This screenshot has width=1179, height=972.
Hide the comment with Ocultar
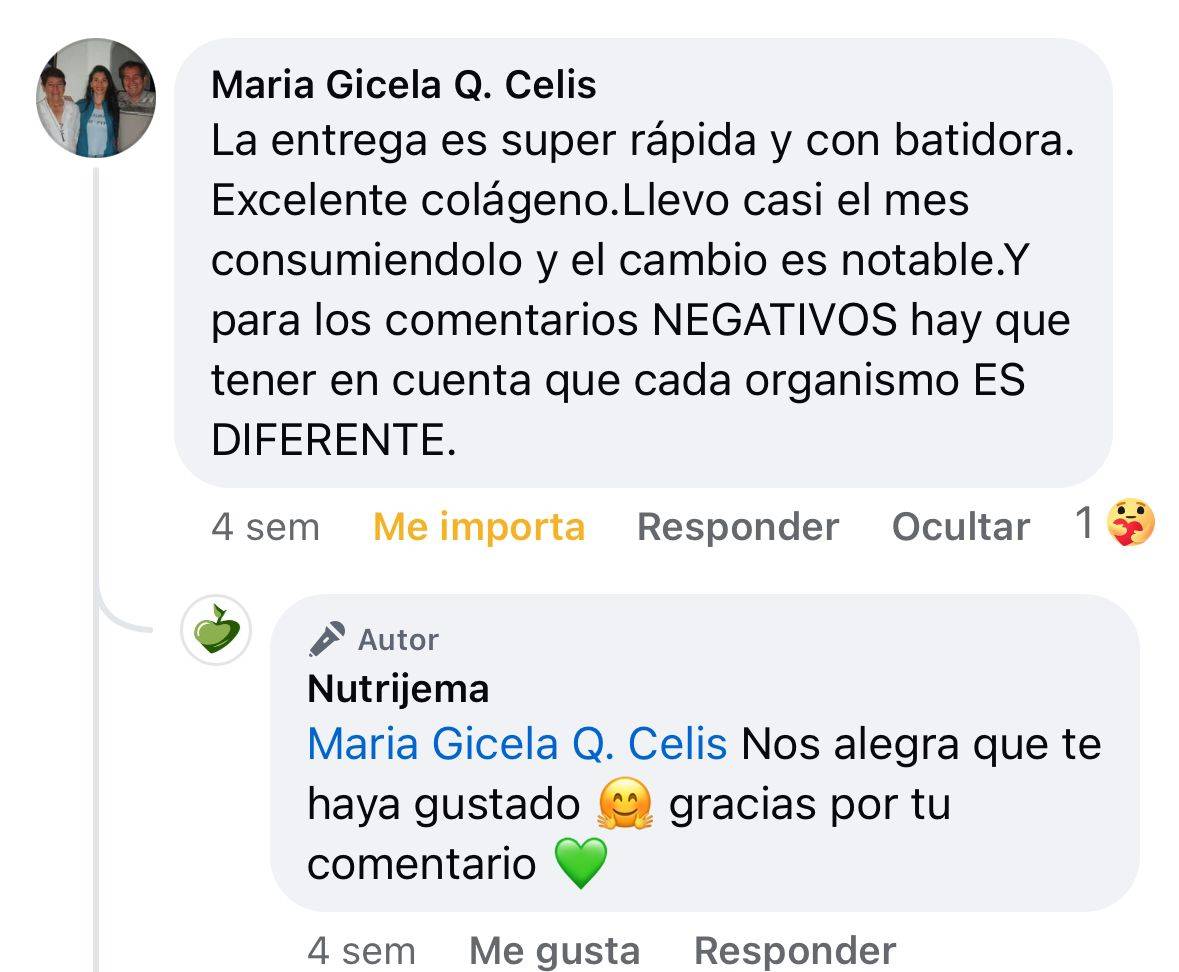tap(960, 527)
